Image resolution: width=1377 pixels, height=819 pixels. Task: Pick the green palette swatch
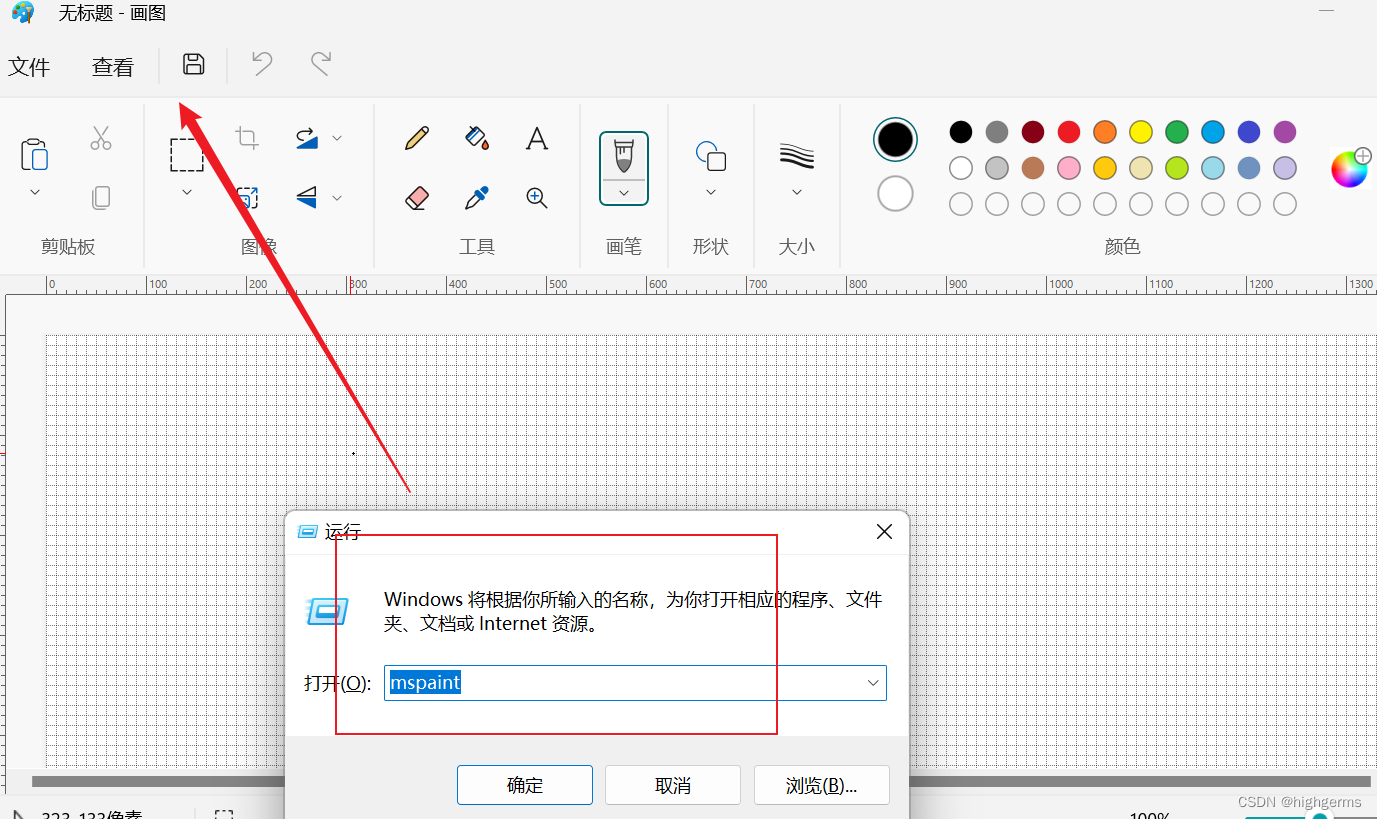1177,132
